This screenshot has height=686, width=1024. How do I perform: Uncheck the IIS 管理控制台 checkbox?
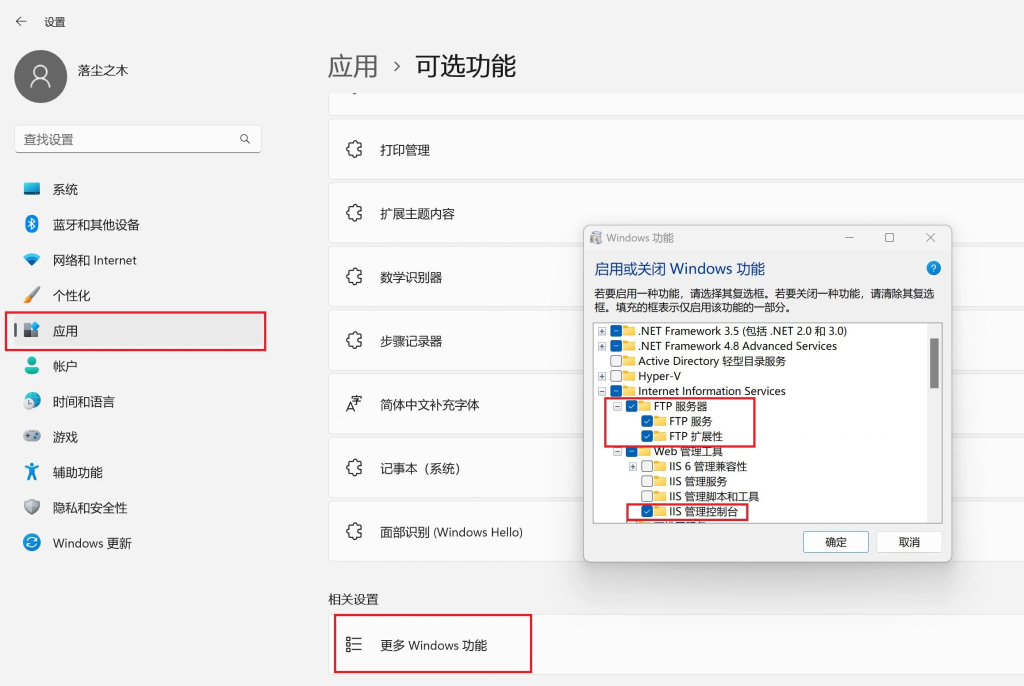tap(647, 511)
